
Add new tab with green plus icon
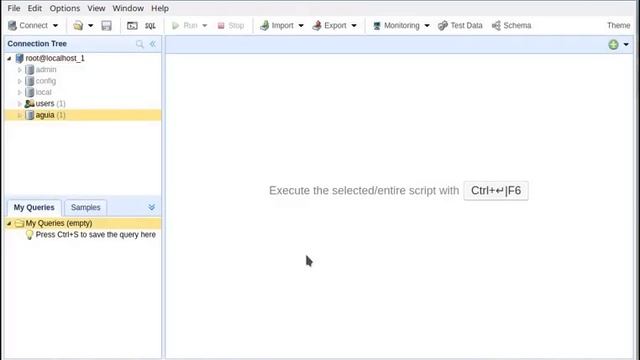(613, 44)
